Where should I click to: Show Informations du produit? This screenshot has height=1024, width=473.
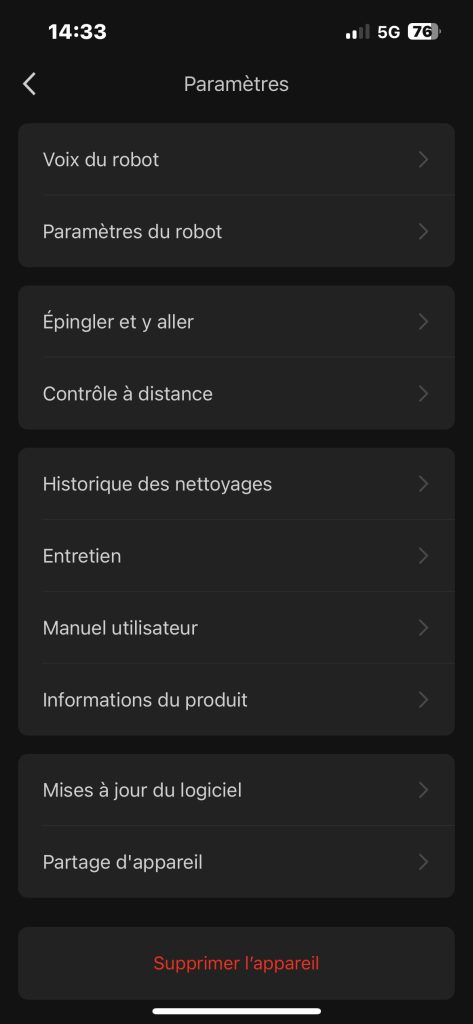pos(236,700)
